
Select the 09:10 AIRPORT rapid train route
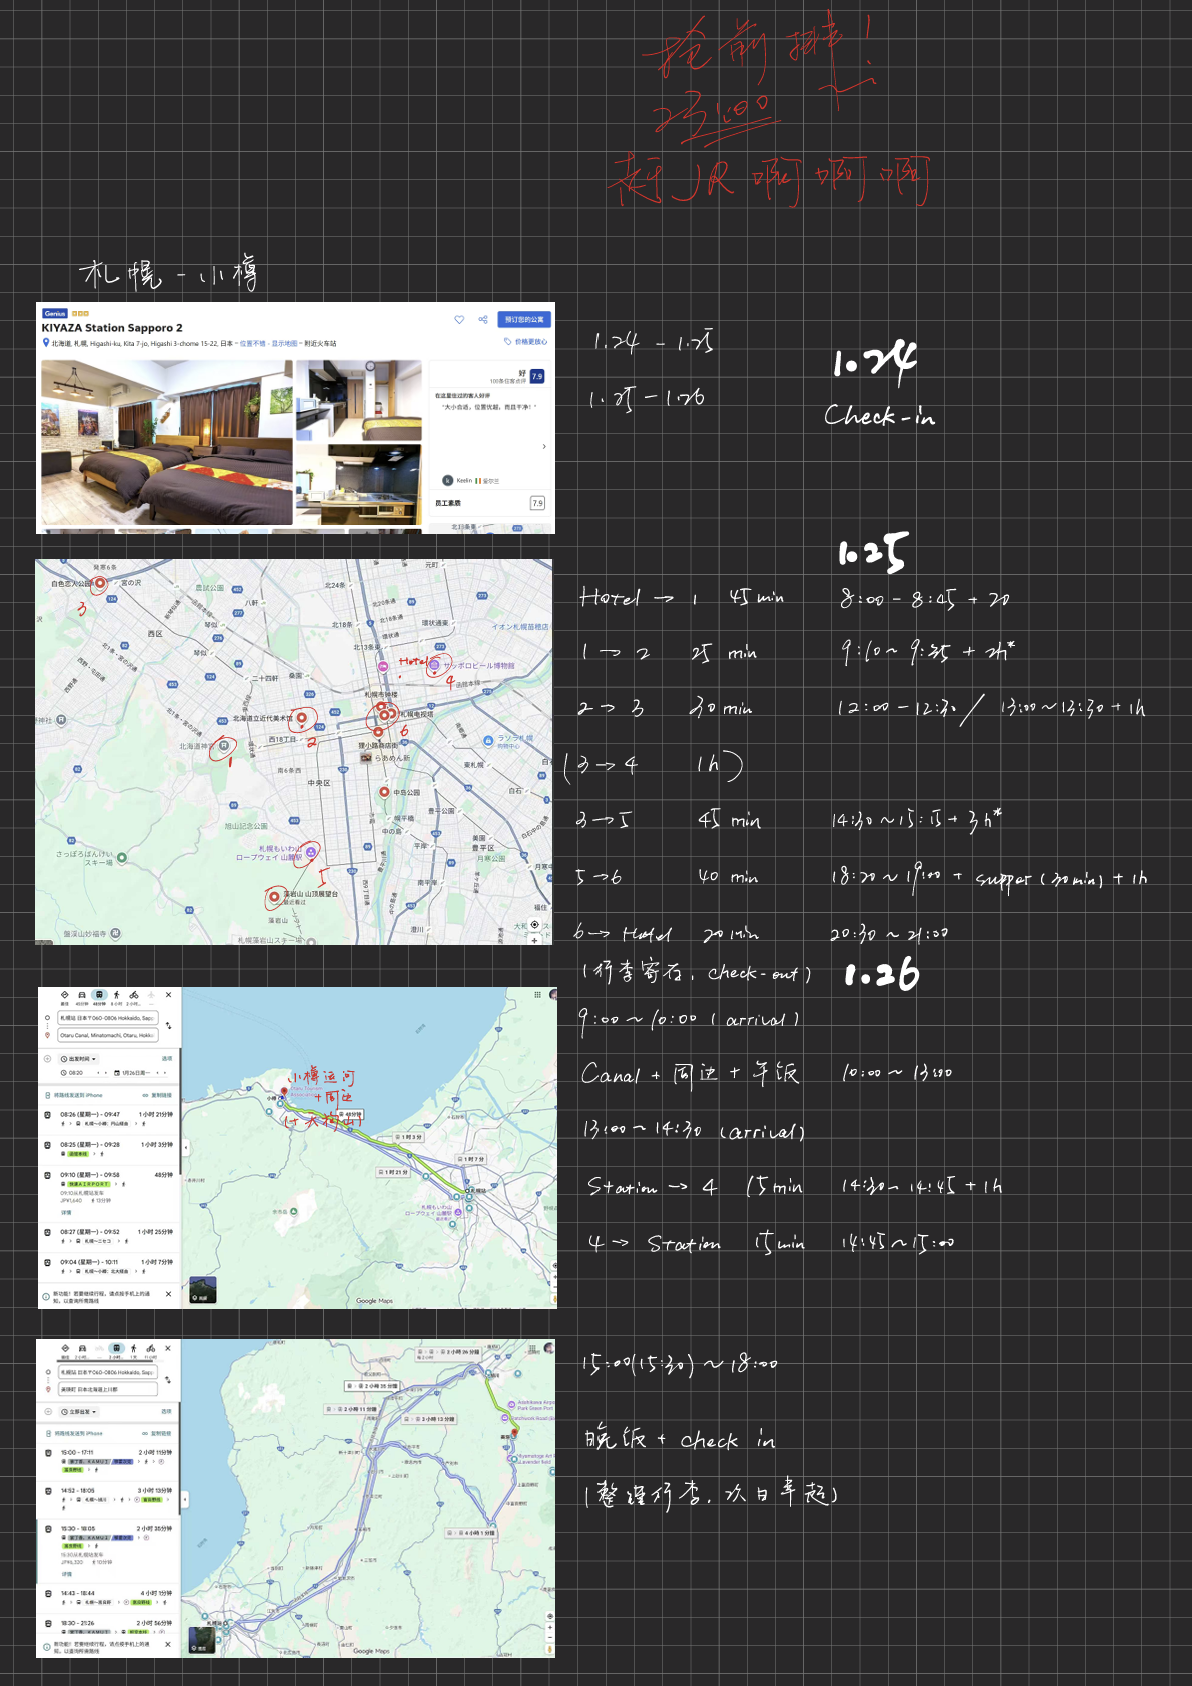(108, 1184)
